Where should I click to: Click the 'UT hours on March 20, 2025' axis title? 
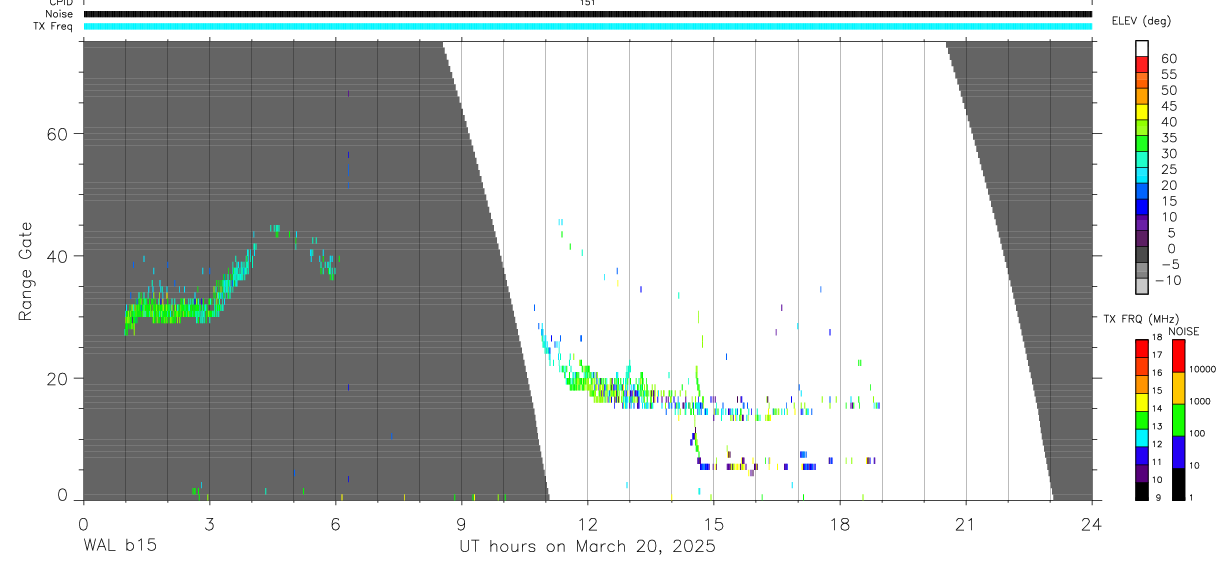[587, 547]
